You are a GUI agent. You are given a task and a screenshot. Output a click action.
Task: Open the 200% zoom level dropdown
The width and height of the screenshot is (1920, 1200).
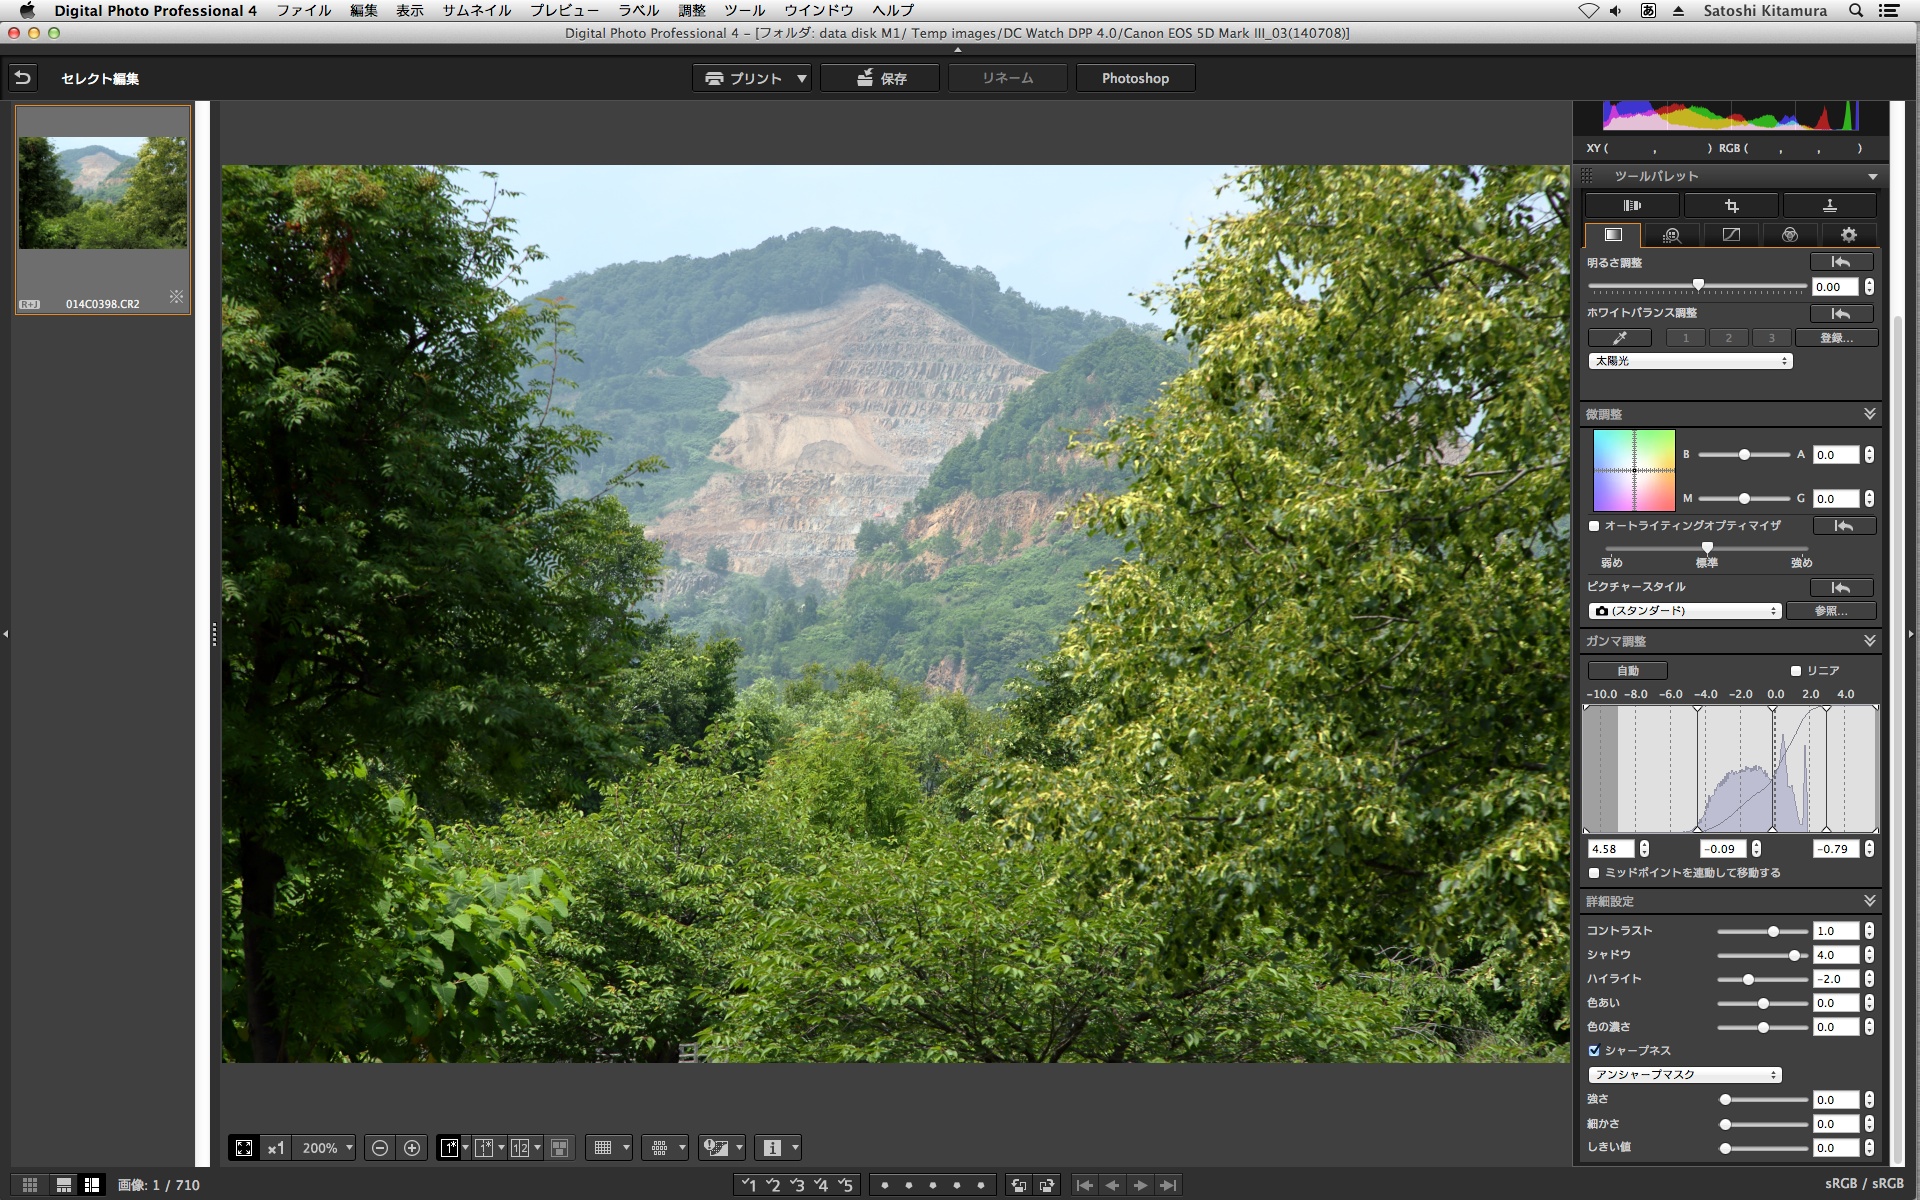click(327, 1148)
